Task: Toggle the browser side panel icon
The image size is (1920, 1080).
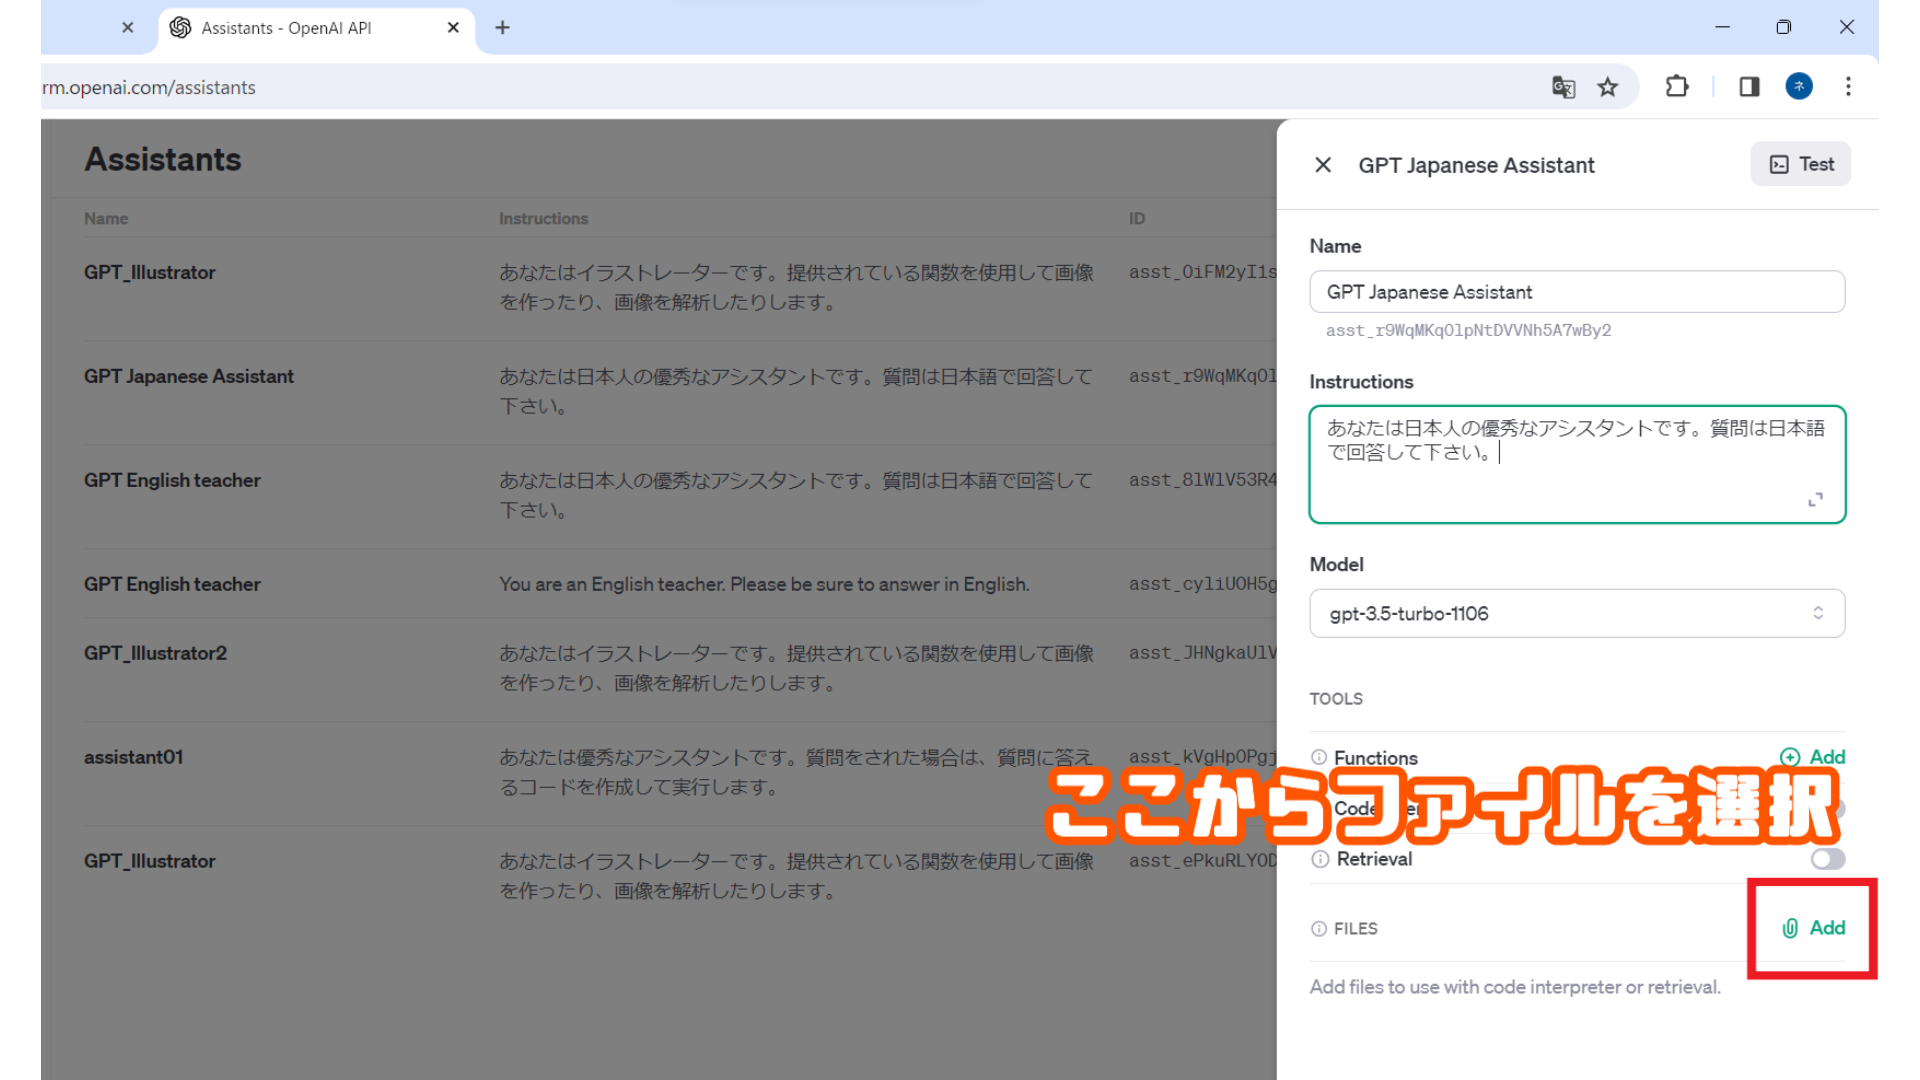Action: [1749, 87]
